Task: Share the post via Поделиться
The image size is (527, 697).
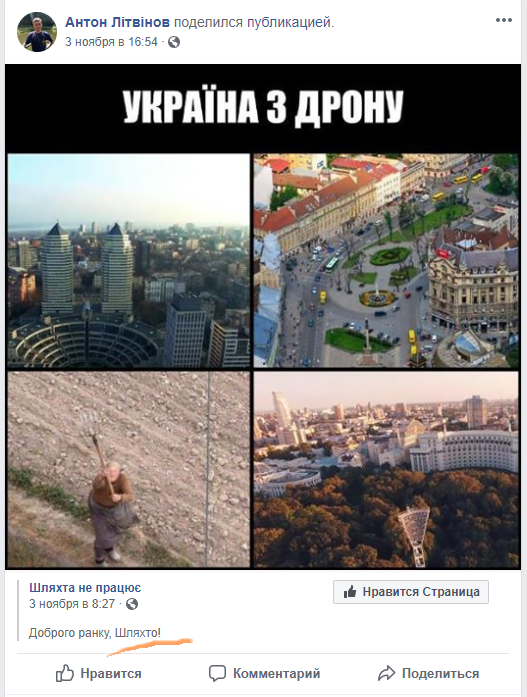Action: (x=428, y=673)
